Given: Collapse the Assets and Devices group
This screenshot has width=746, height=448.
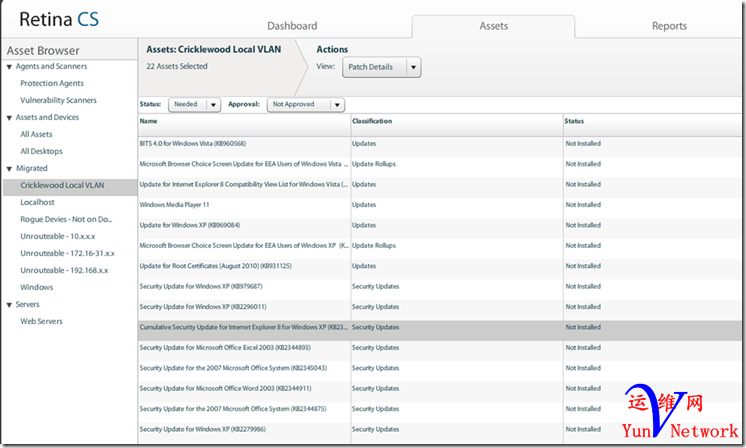Looking at the screenshot, I should click(x=9, y=118).
